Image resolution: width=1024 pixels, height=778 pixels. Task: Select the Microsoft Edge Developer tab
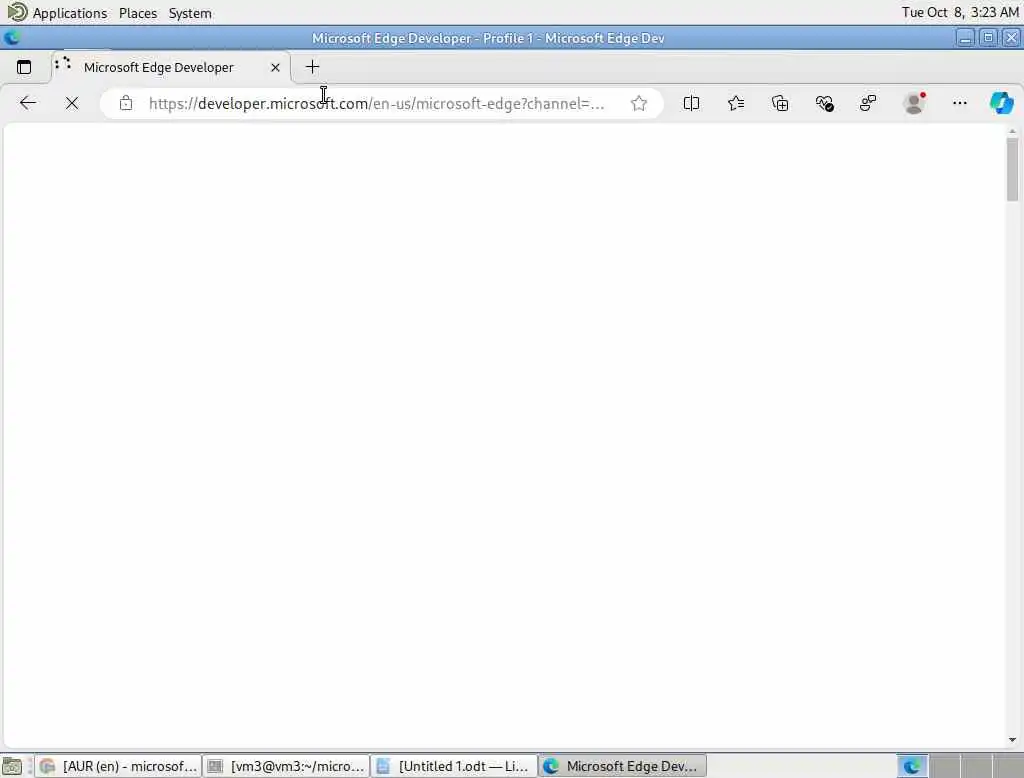pos(171,67)
